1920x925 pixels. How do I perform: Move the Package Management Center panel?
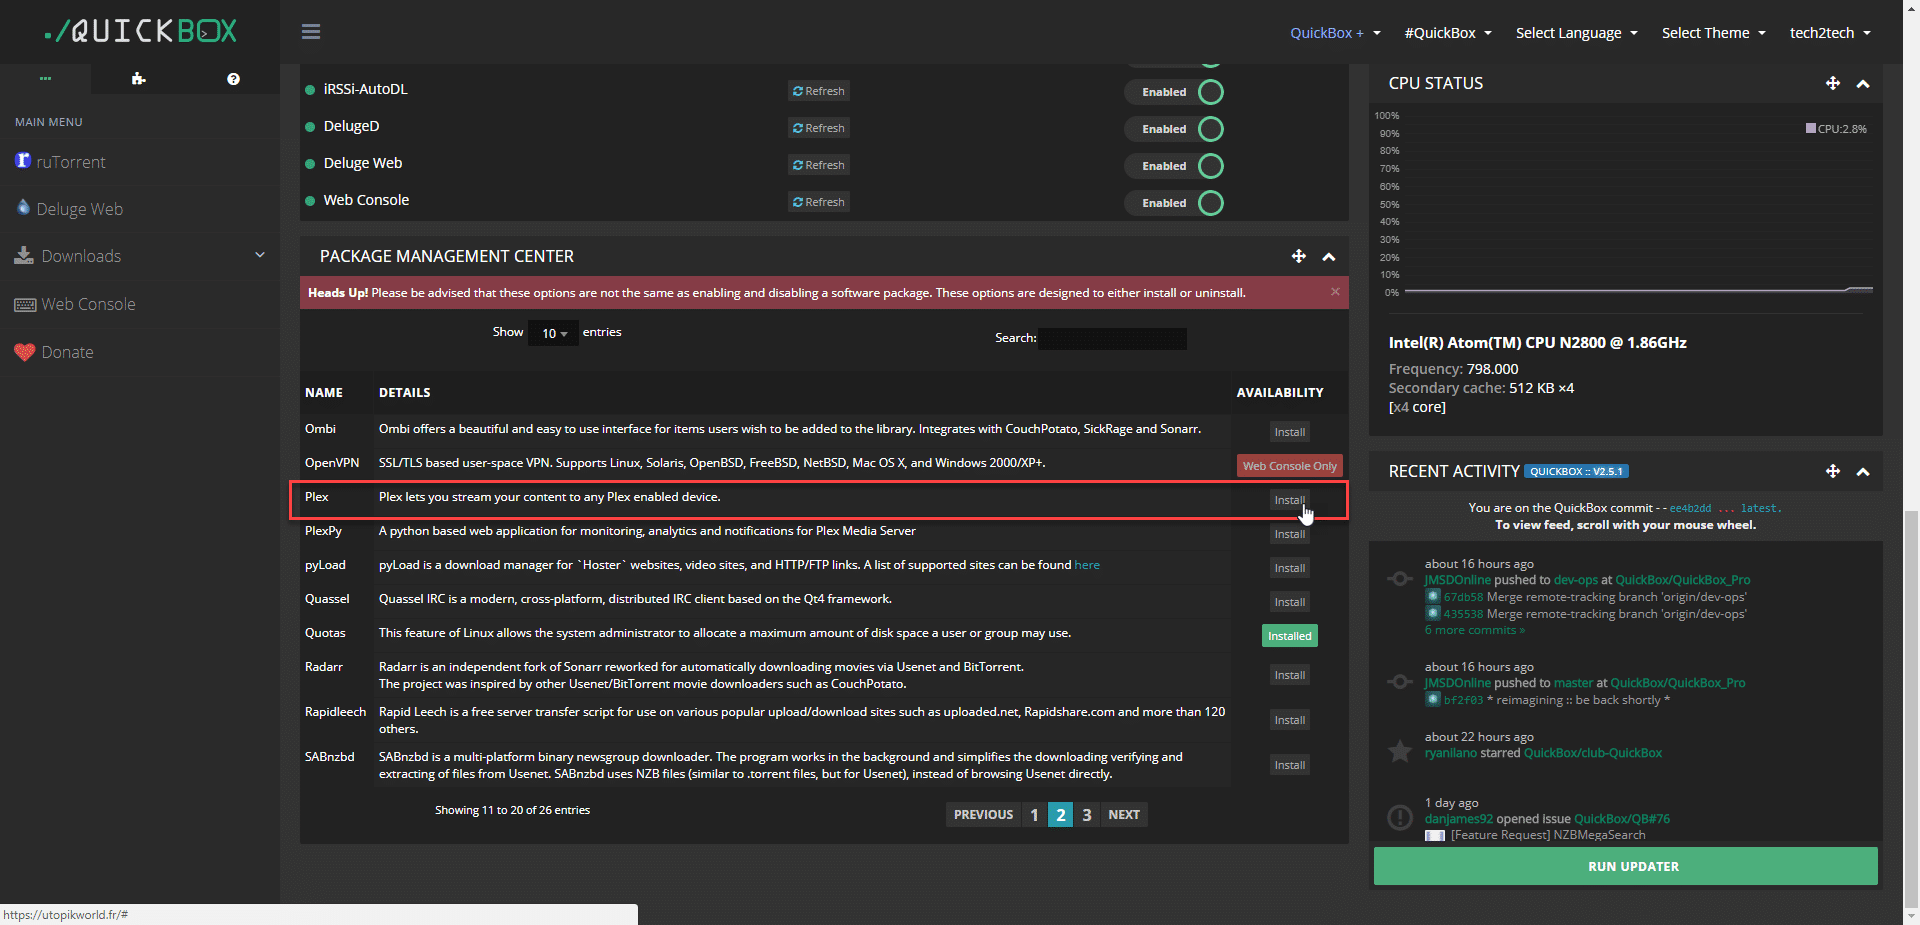point(1299,256)
